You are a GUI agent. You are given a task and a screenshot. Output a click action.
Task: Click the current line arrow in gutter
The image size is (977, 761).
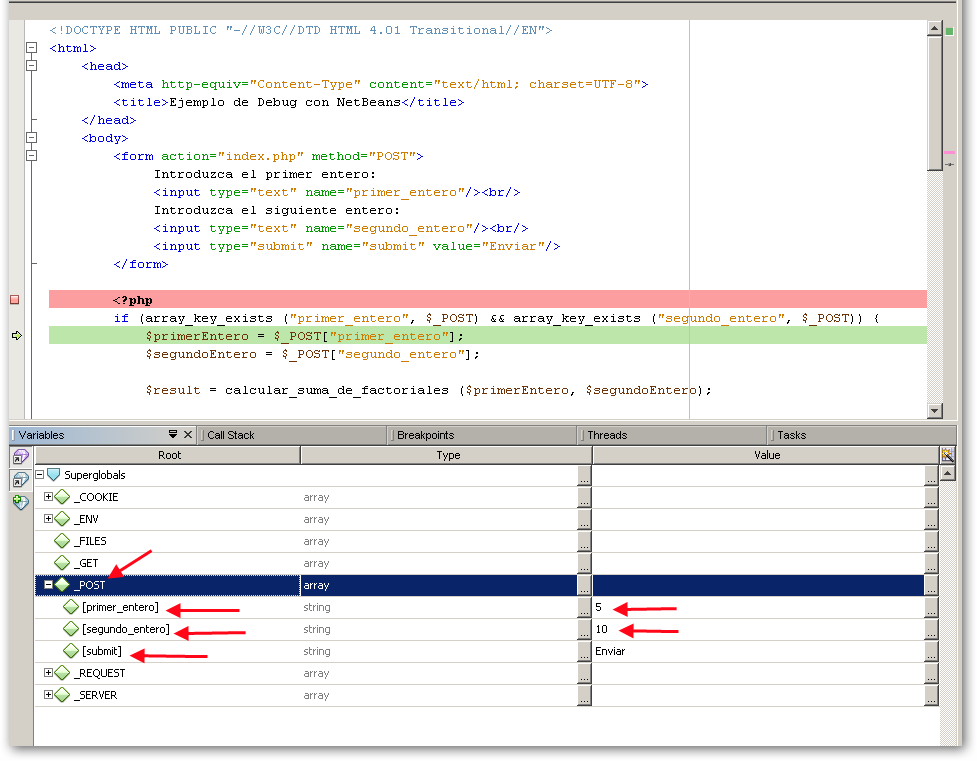(16, 336)
